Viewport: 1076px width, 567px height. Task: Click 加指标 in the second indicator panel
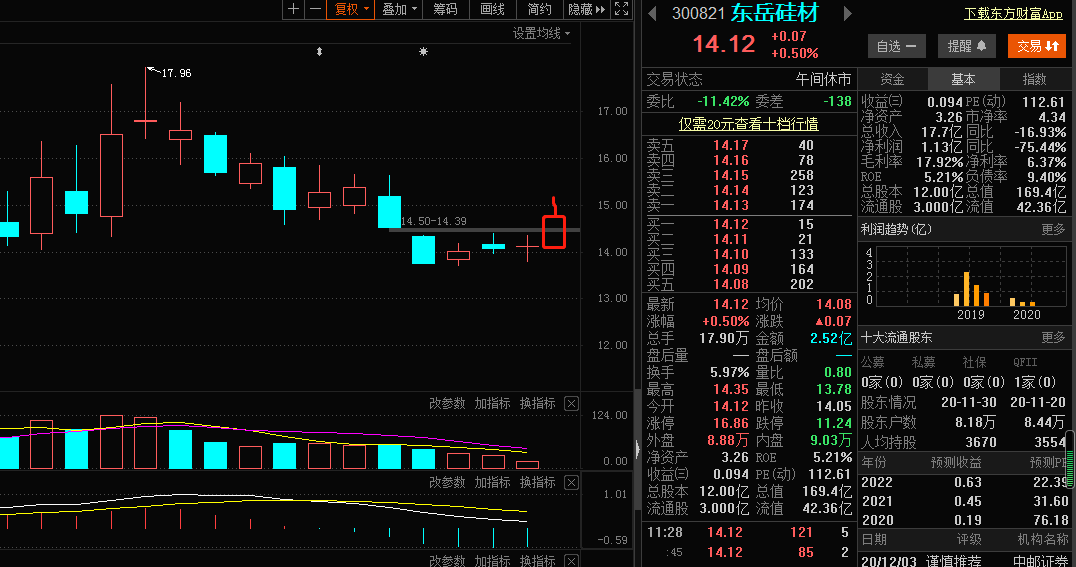[492, 482]
